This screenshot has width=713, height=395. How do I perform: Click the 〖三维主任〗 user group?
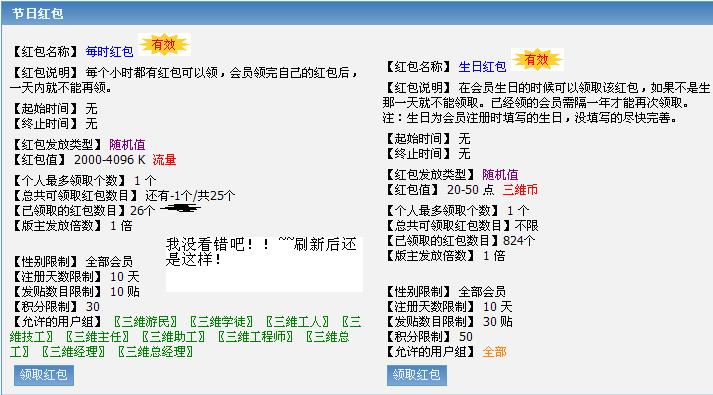[97, 337]
